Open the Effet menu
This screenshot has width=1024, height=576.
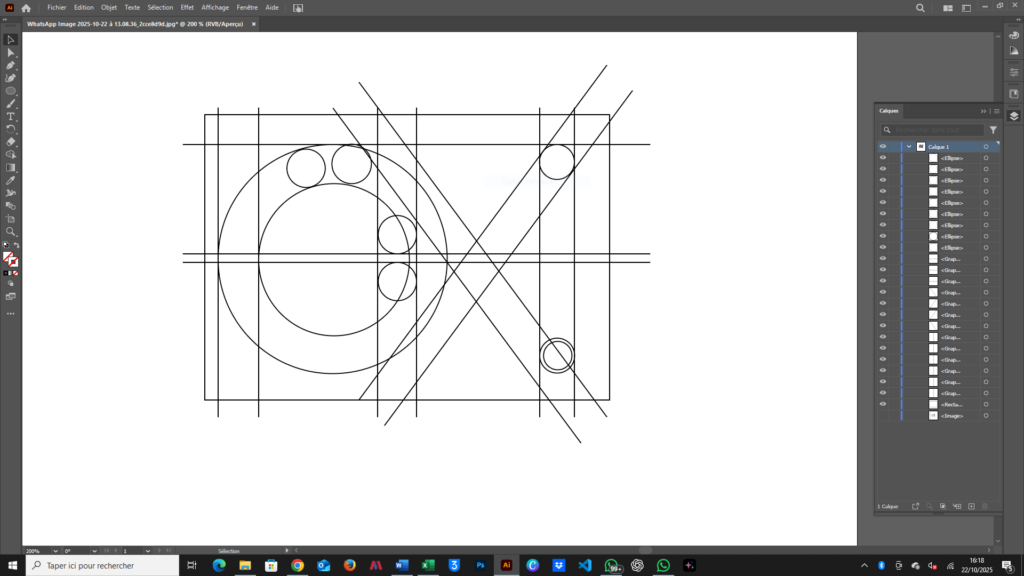point(187,8)
